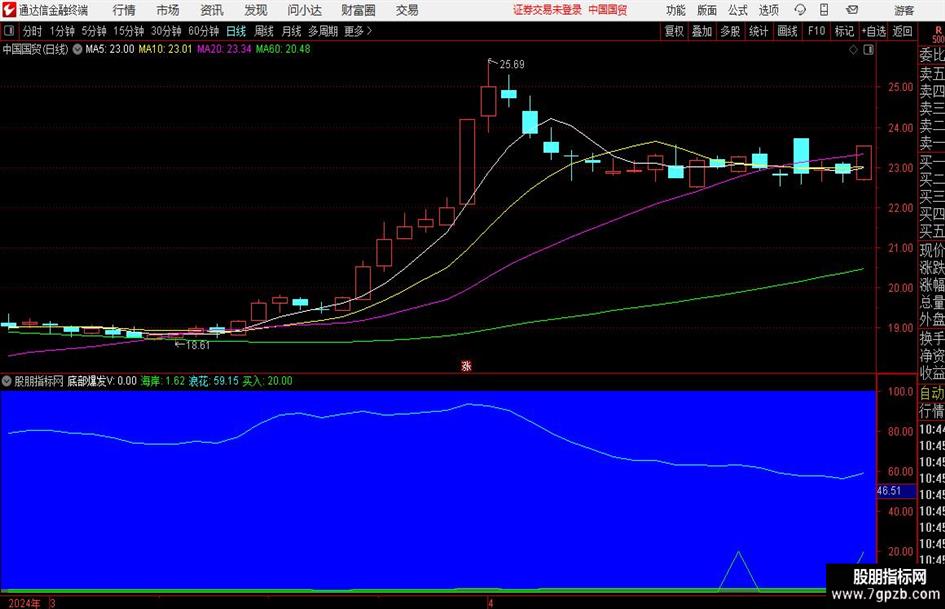Click 自动 tab in right panel
945x609 pixels.
point(932,393)
